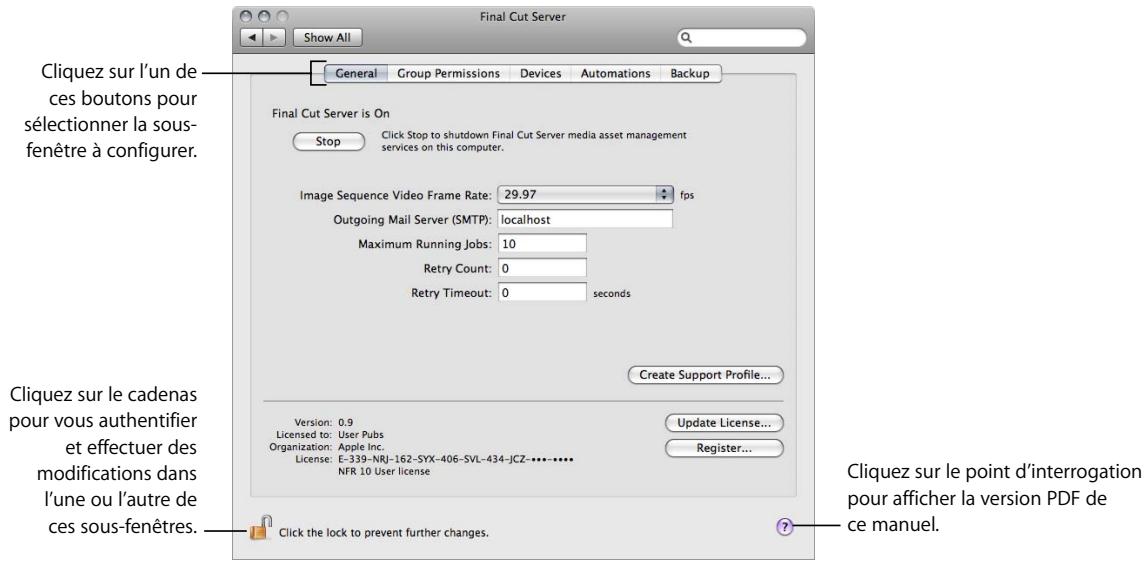Screen dimensions: 1148x562
Task: Click the license key text starting E-339
Action: 455,460
